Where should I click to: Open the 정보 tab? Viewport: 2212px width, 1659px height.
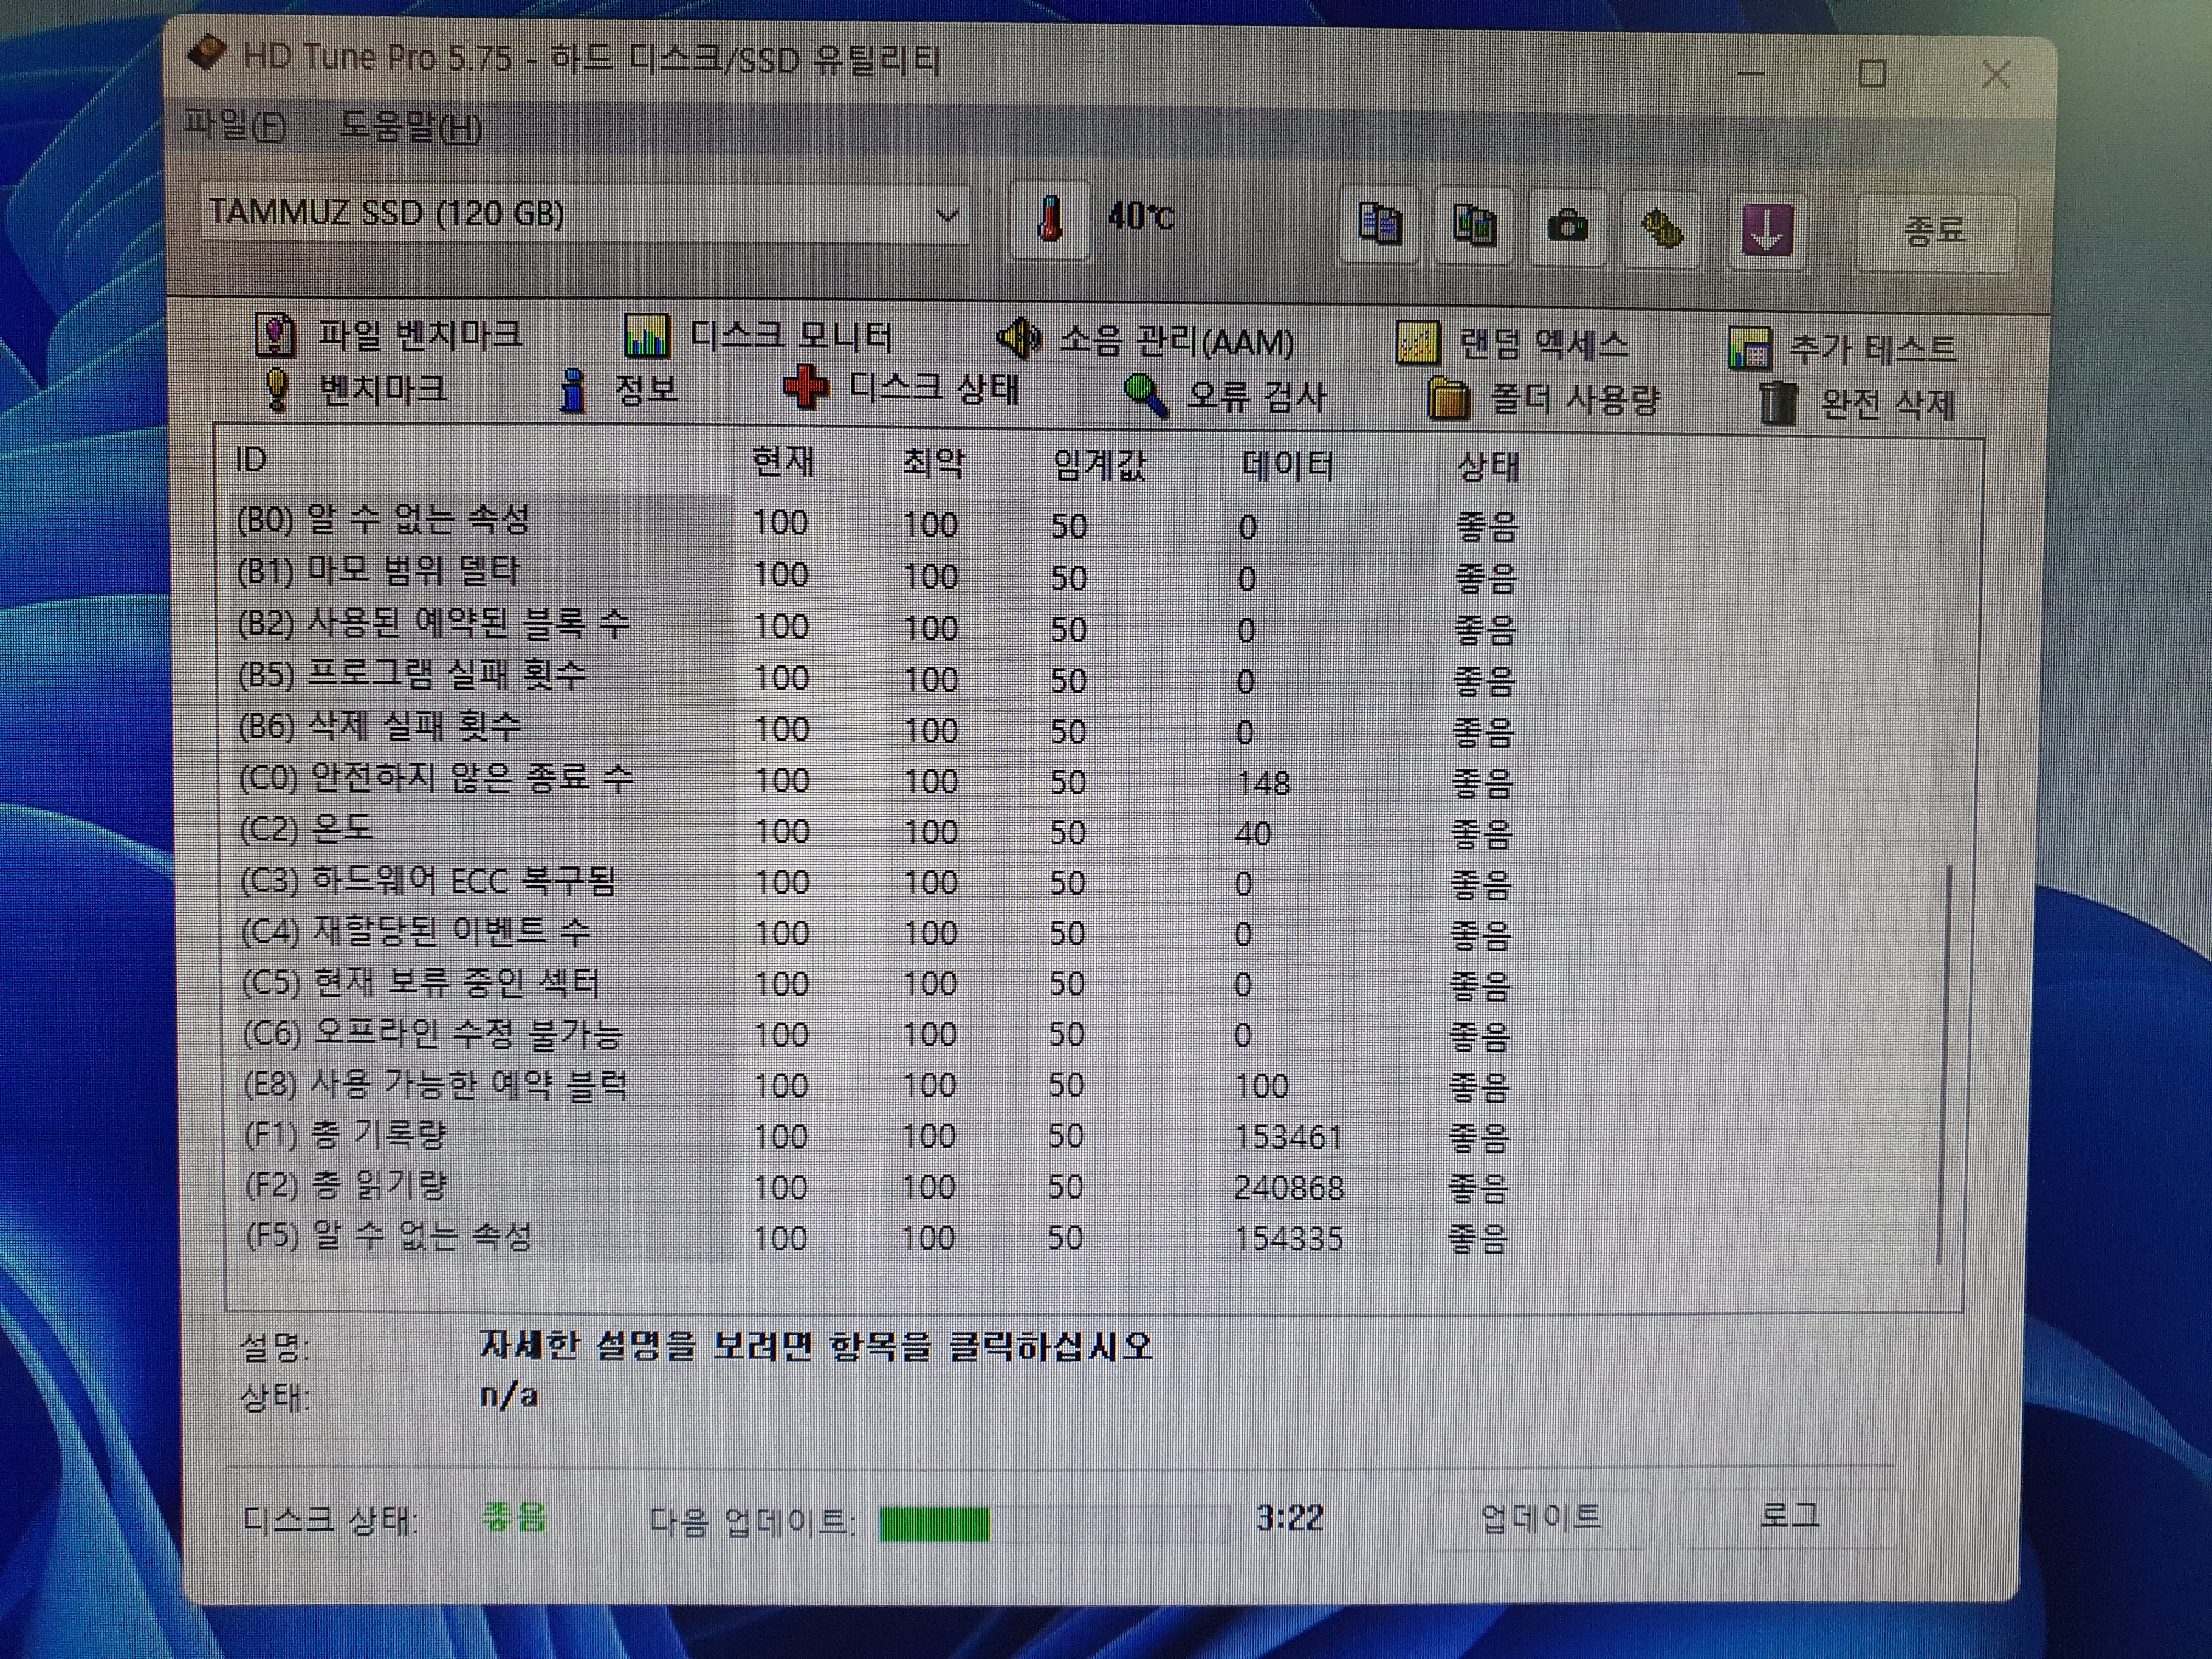619,390
